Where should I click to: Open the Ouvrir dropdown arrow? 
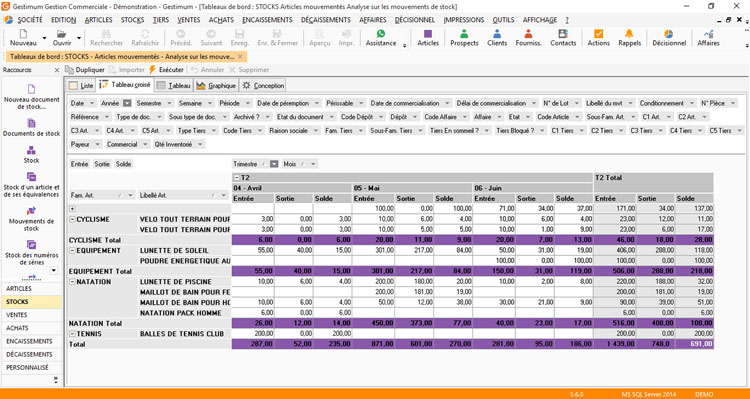click(x=79, y=38)
